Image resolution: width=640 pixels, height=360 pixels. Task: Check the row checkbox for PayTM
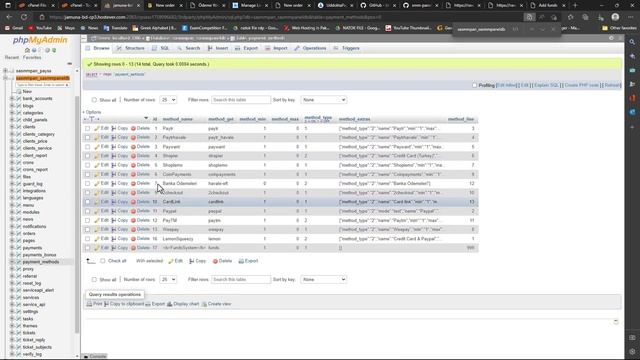87,220
